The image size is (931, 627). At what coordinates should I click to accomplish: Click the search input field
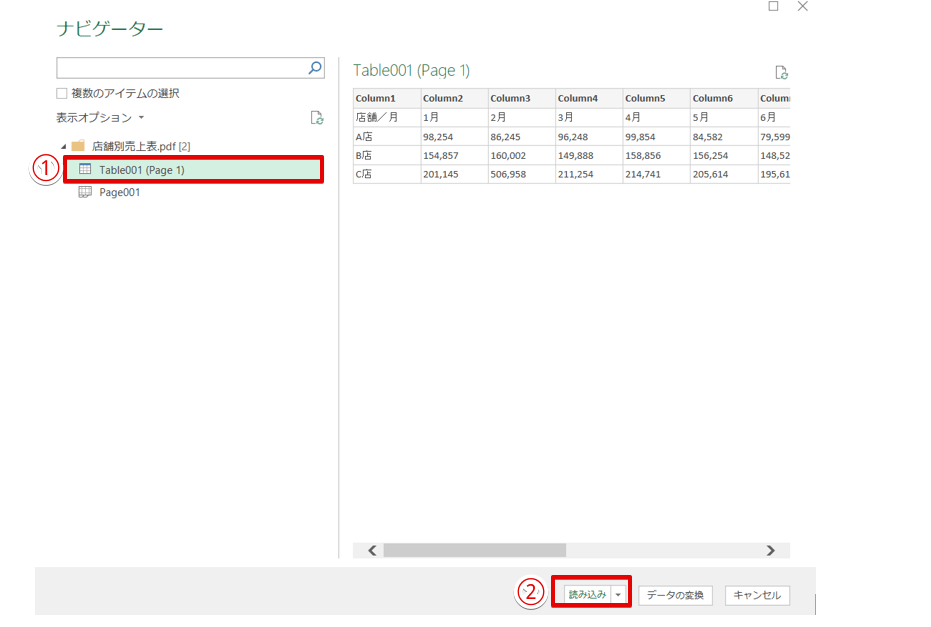coord(180,67)
